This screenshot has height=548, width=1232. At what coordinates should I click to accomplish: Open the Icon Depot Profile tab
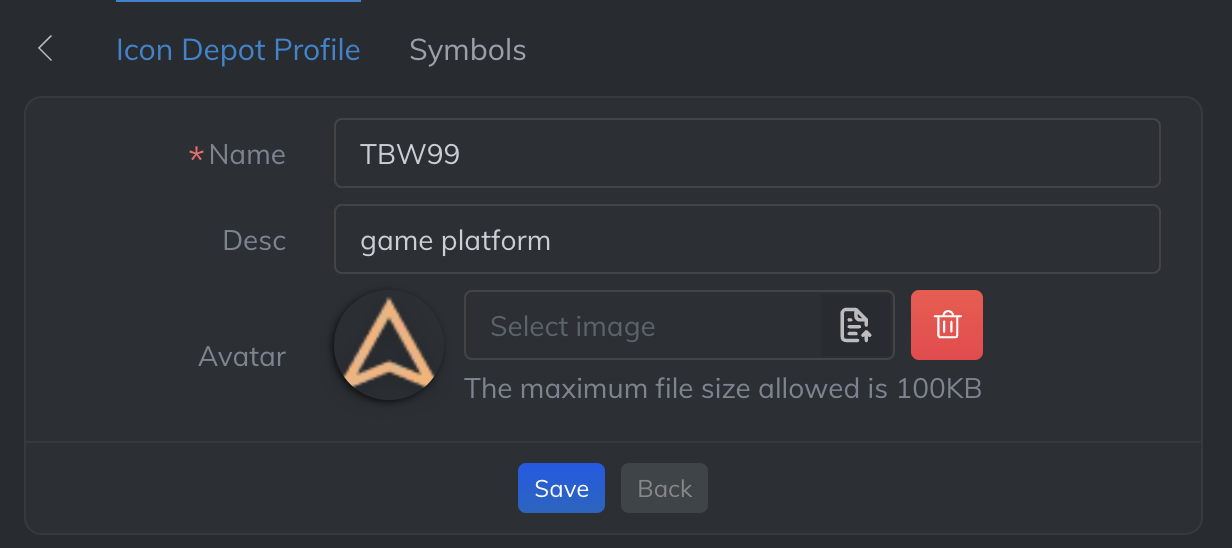(238, 50)
